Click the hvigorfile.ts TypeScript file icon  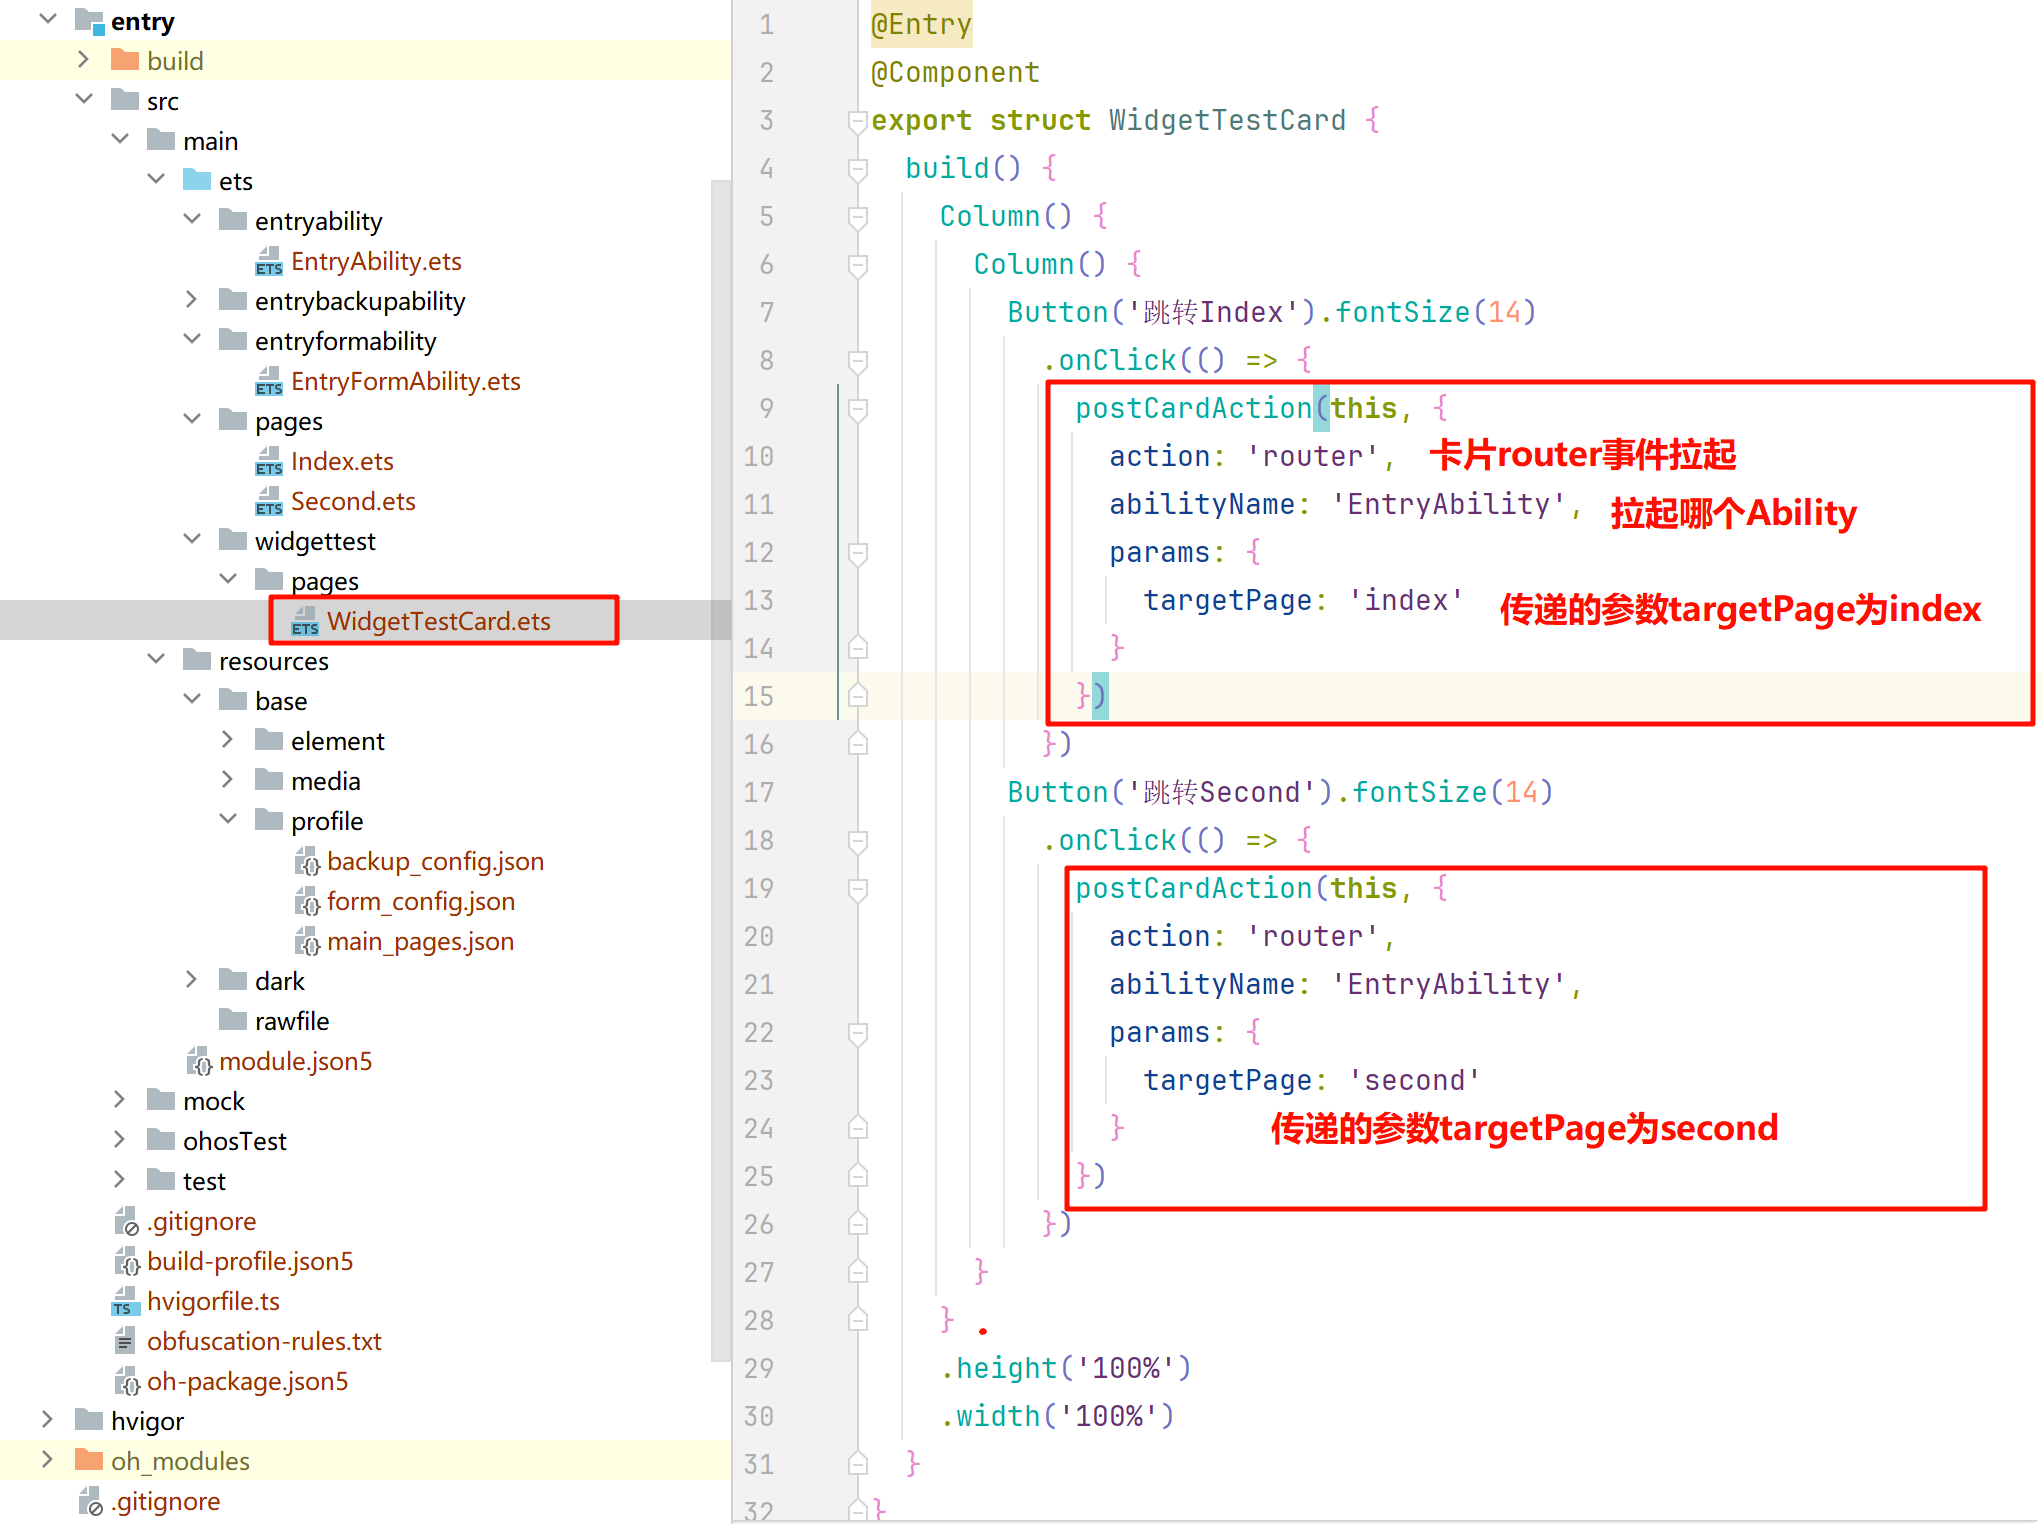click(124, 1302)
